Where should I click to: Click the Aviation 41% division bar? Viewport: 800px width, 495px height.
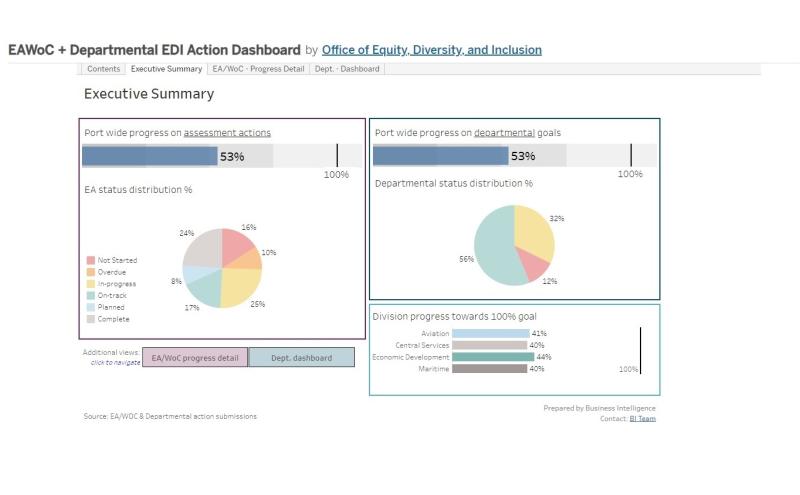pyautogui.click(x=491, y=333)
